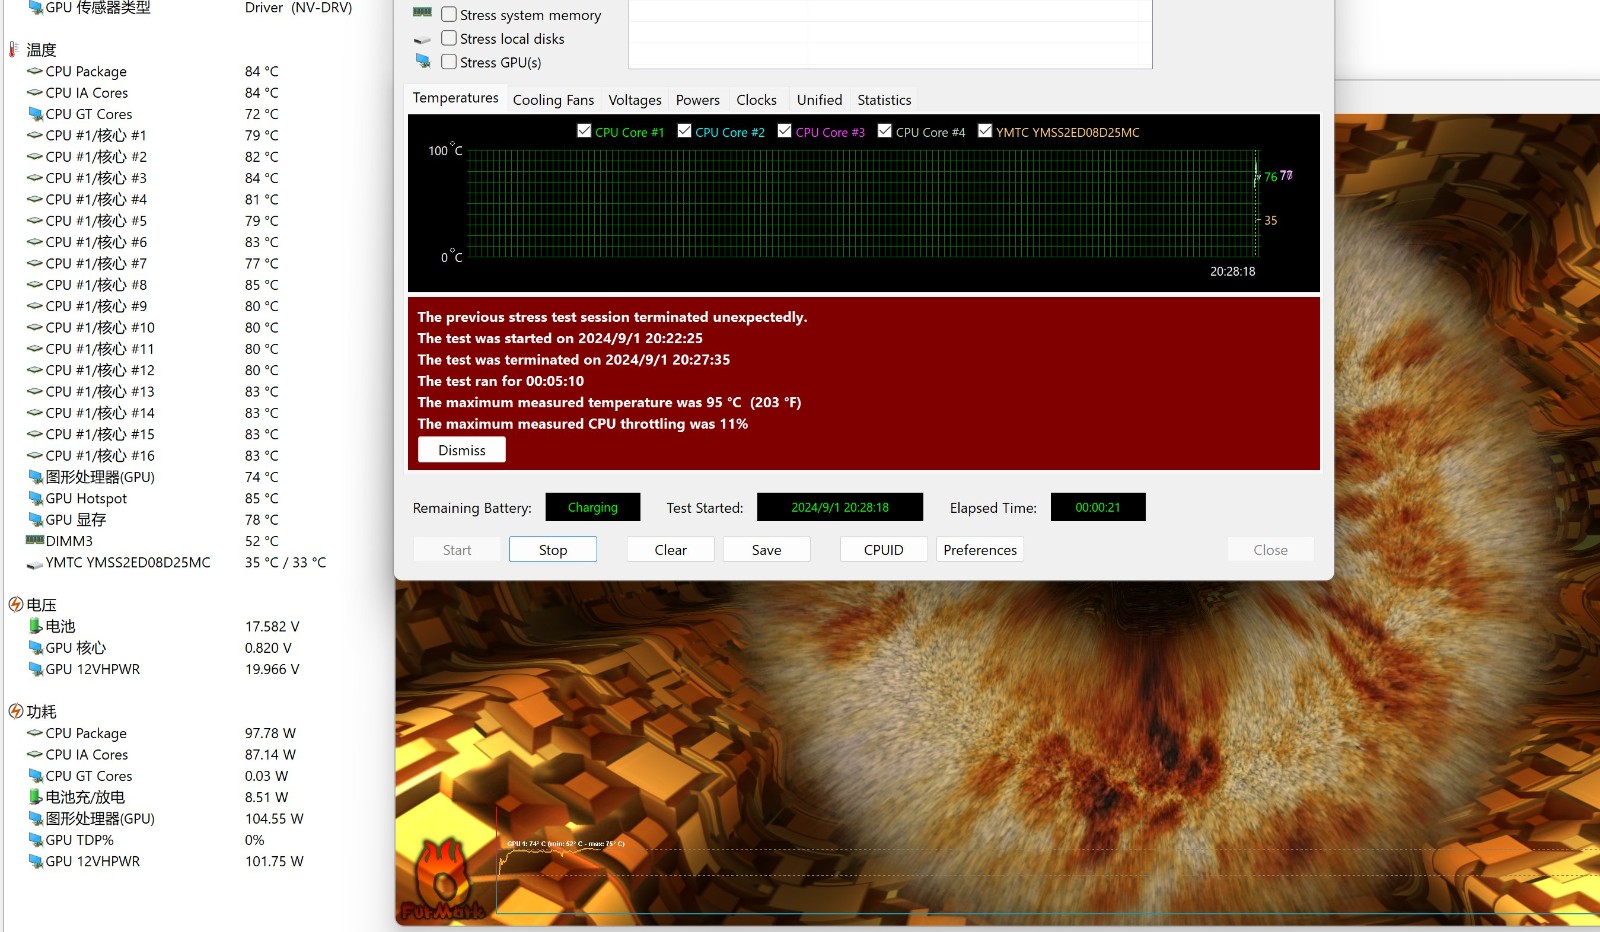This screenshot has height=932, width=1600.
Task: Click the battery voltage icon
Action: click(35, 627)
